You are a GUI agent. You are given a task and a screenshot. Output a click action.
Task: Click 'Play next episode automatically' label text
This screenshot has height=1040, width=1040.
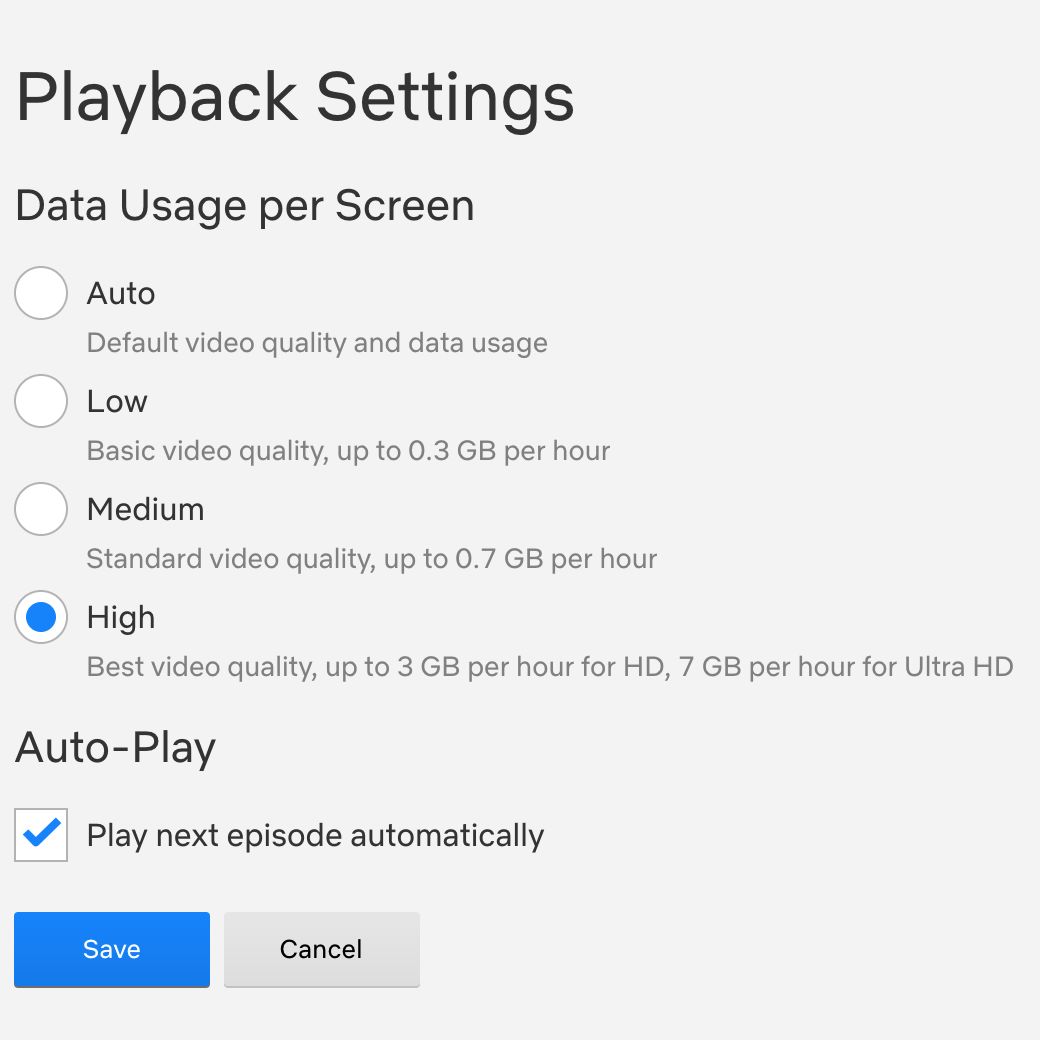[x=315, y=835]
